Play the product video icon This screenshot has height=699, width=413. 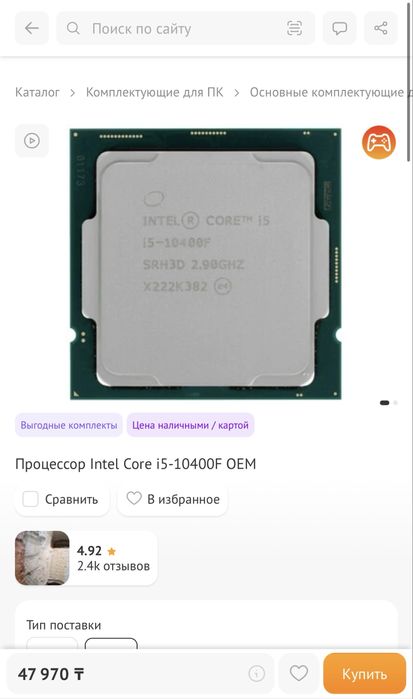(32, 141)
